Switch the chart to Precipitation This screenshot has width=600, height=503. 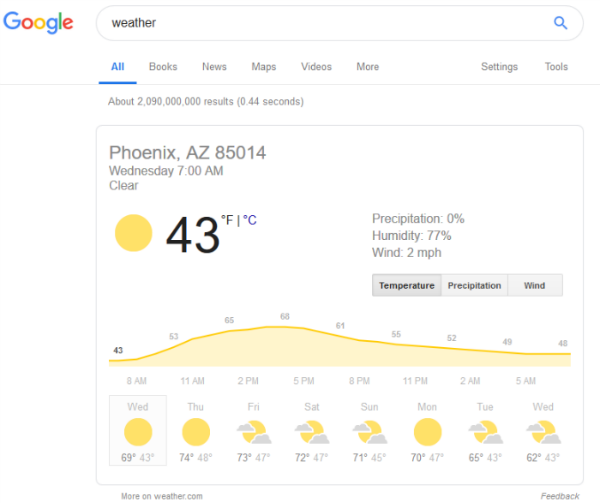(474, 285)
